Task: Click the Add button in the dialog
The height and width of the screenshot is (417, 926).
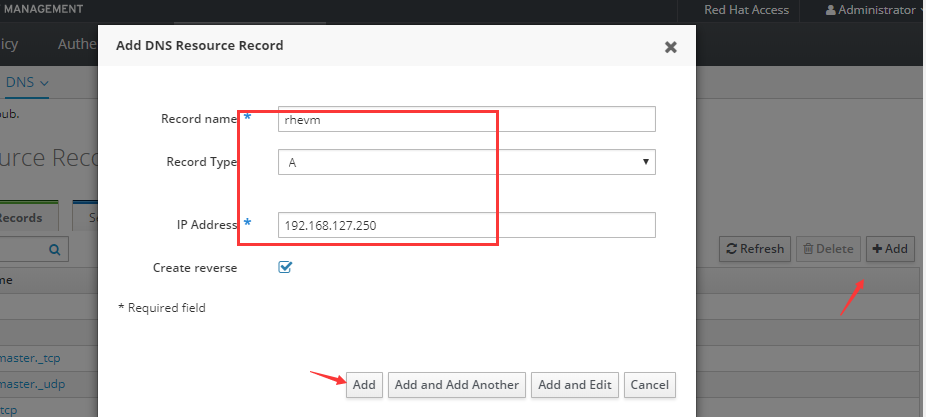Action: [x=364, y=385]
